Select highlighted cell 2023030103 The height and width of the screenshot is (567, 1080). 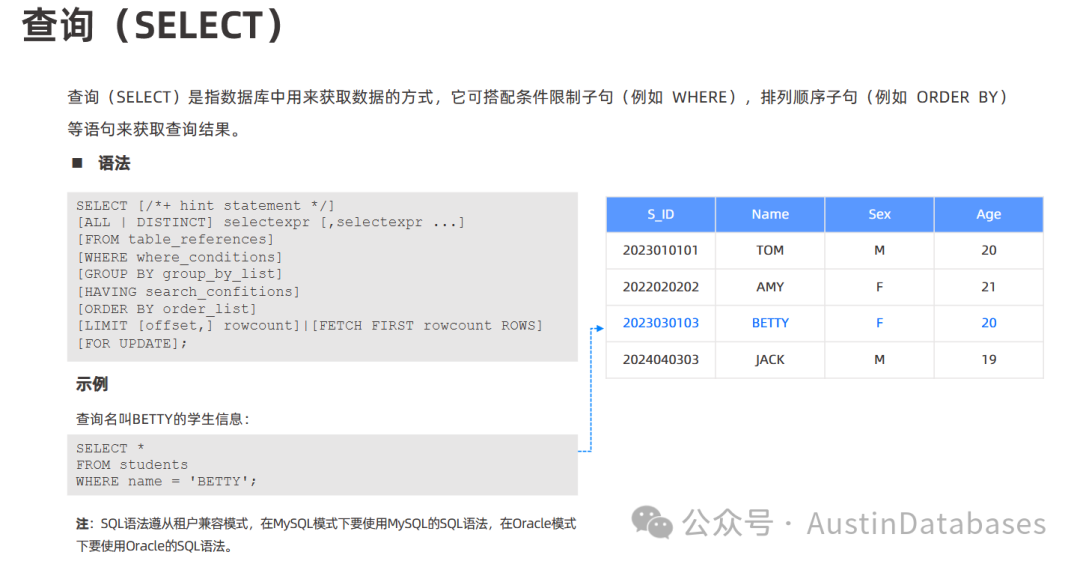[x=661, y=322]
